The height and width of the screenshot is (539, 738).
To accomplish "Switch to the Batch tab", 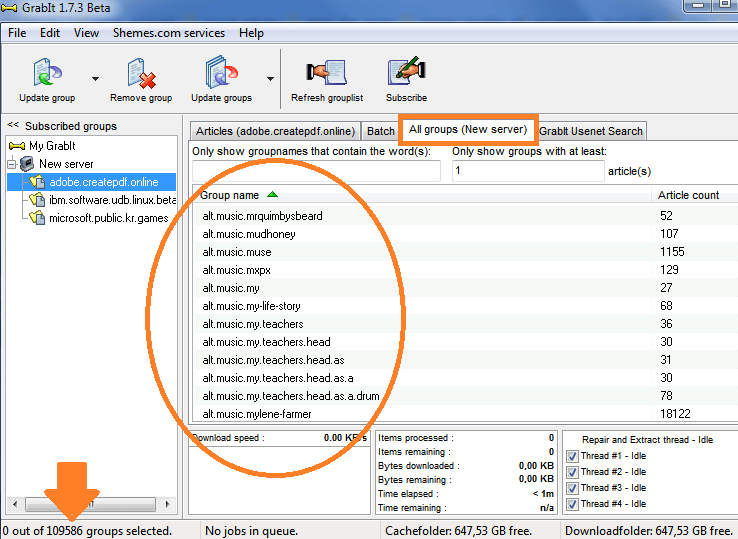I will coord(380,131).
